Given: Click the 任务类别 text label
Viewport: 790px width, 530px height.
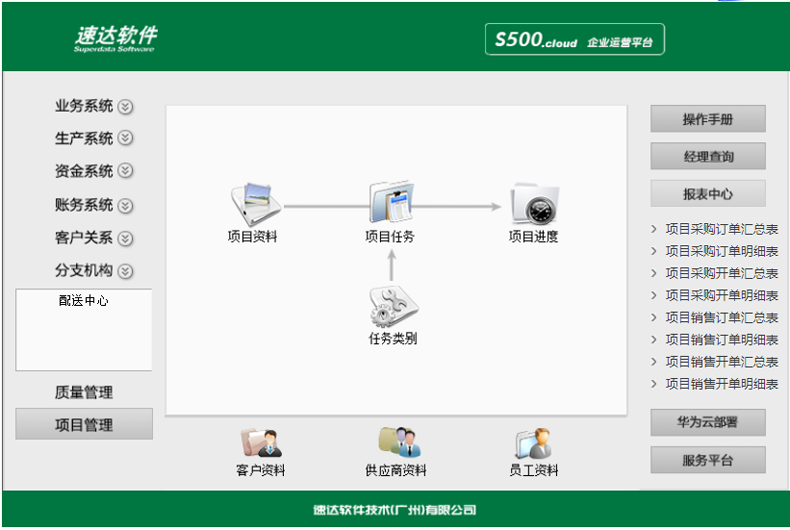Looking at the screenshot, I should pyautogui.click(x=393, y=339).
